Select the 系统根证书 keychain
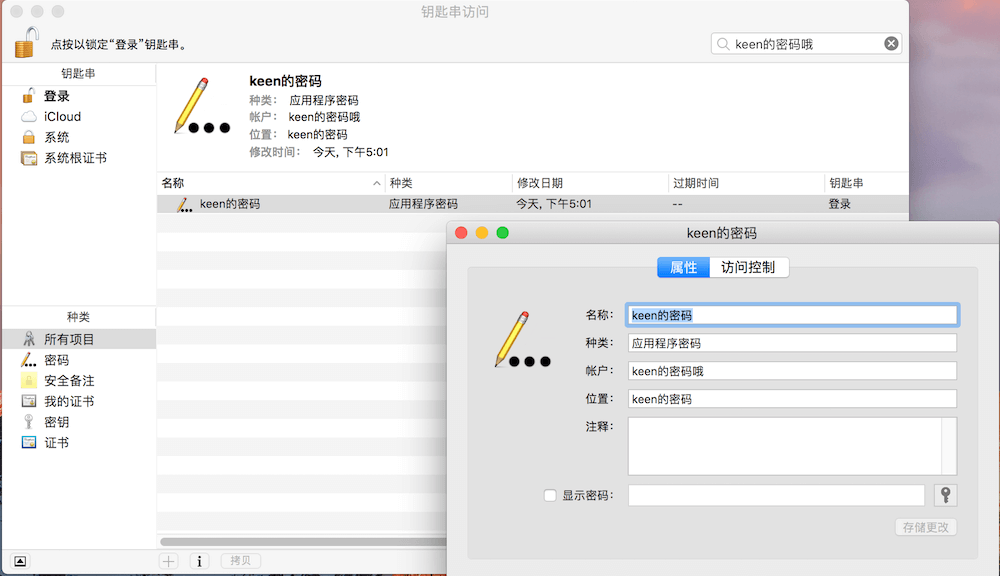The width and height of the screenshot is (1000, 576). tap(74, 158)
